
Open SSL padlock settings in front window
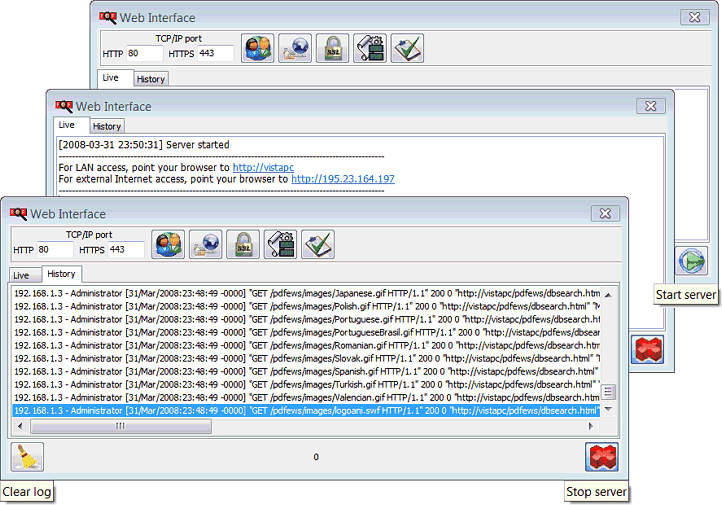click(x=243, y=245)
